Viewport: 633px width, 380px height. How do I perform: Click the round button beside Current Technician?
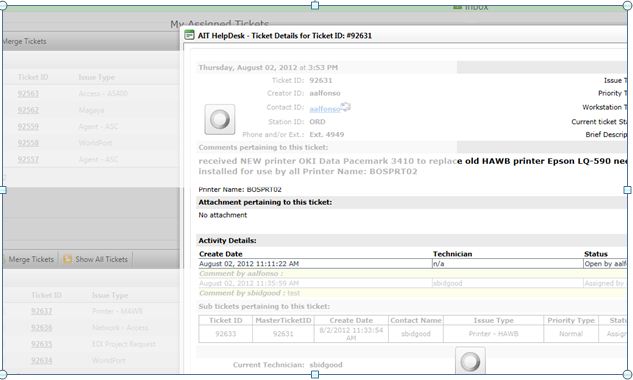[x=470, y=361]
